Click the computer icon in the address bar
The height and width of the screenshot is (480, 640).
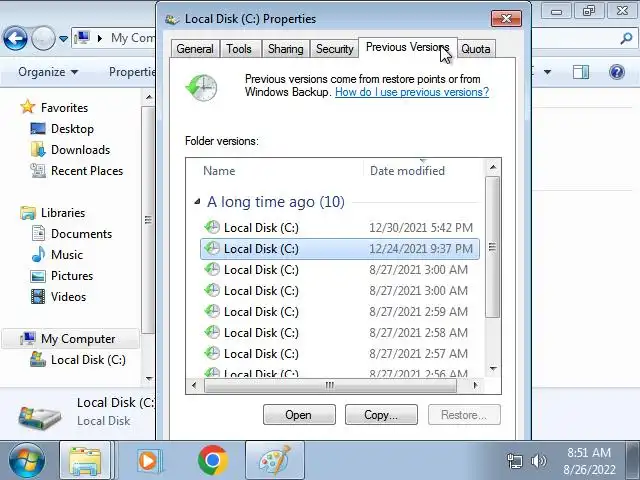coord(82,38)
